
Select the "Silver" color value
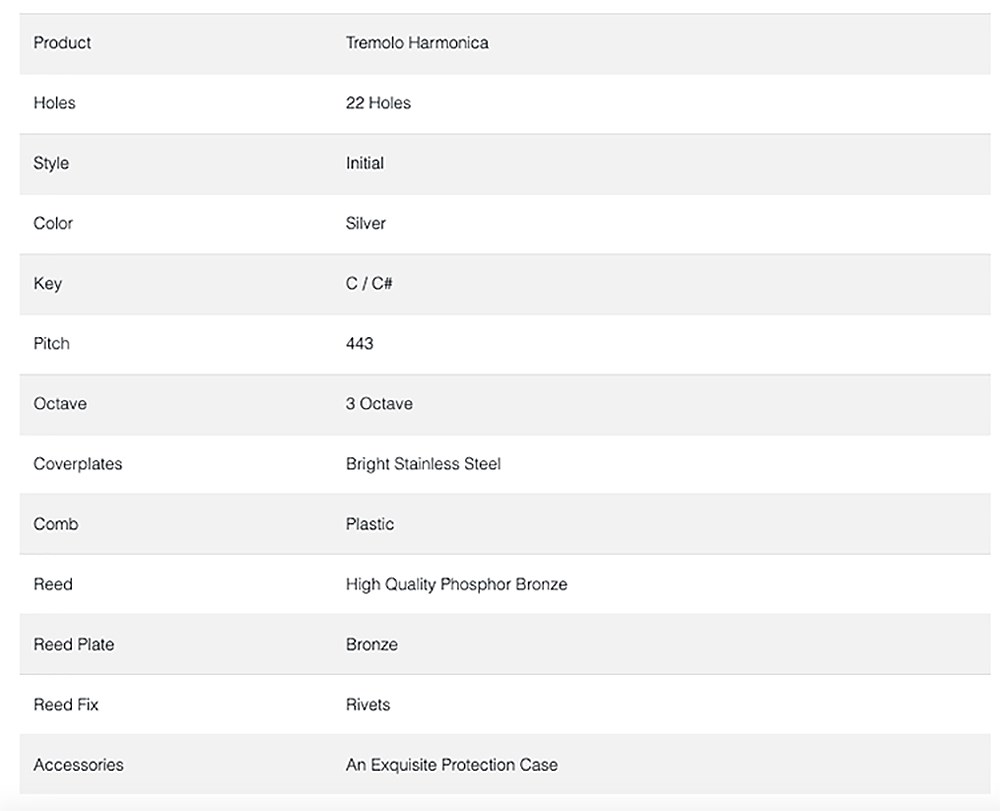click(366, 223)
